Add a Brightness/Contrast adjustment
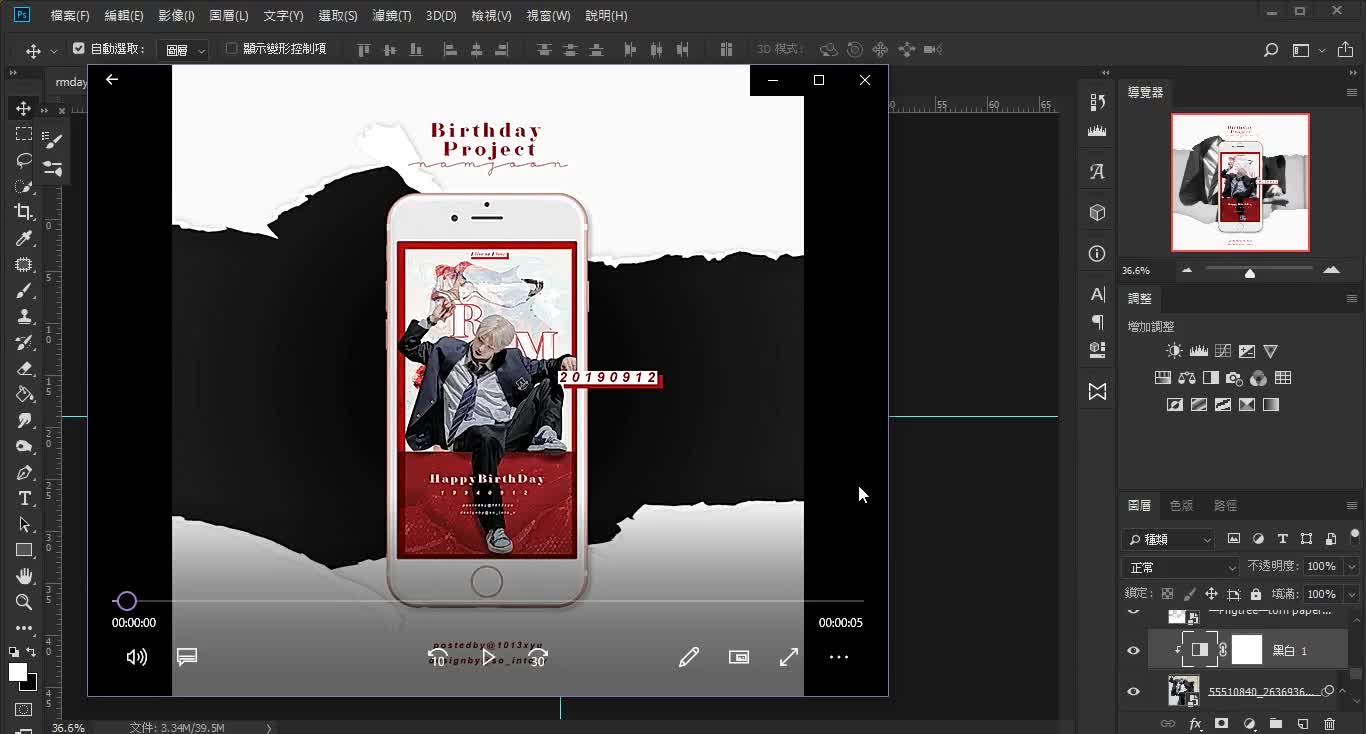The width and height of the screenshot is (1366, 734). point(1174,351)
